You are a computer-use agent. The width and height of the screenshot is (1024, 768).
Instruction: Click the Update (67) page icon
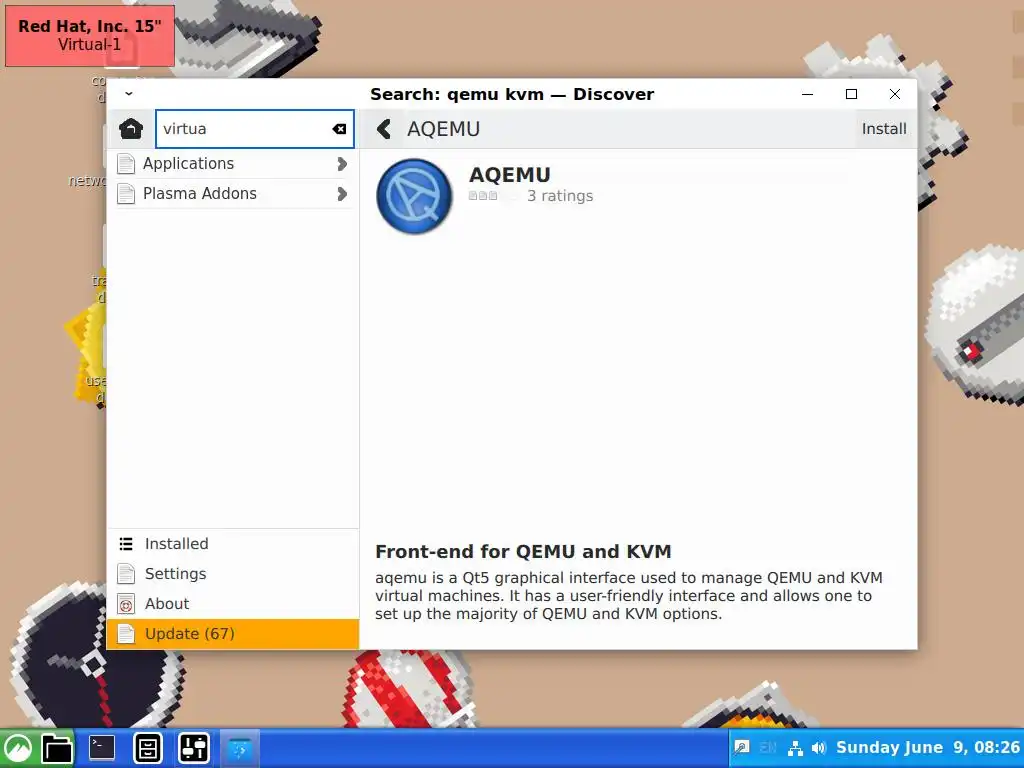coord(126,634)
